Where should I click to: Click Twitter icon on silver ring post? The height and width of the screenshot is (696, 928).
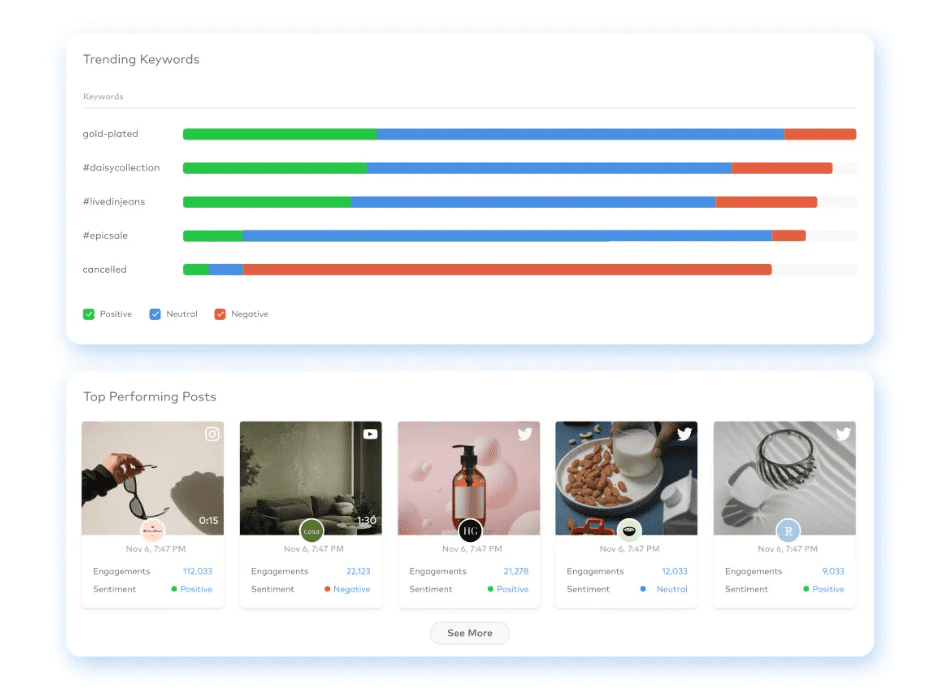click(x=843, y=434)
